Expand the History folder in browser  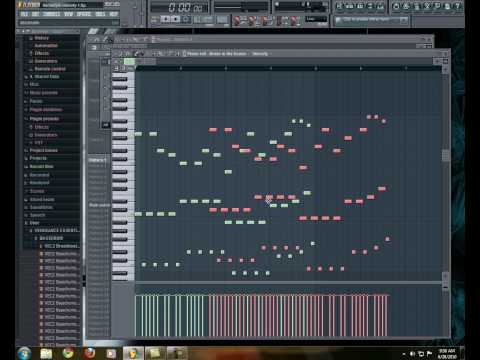[x=41, y=38]
